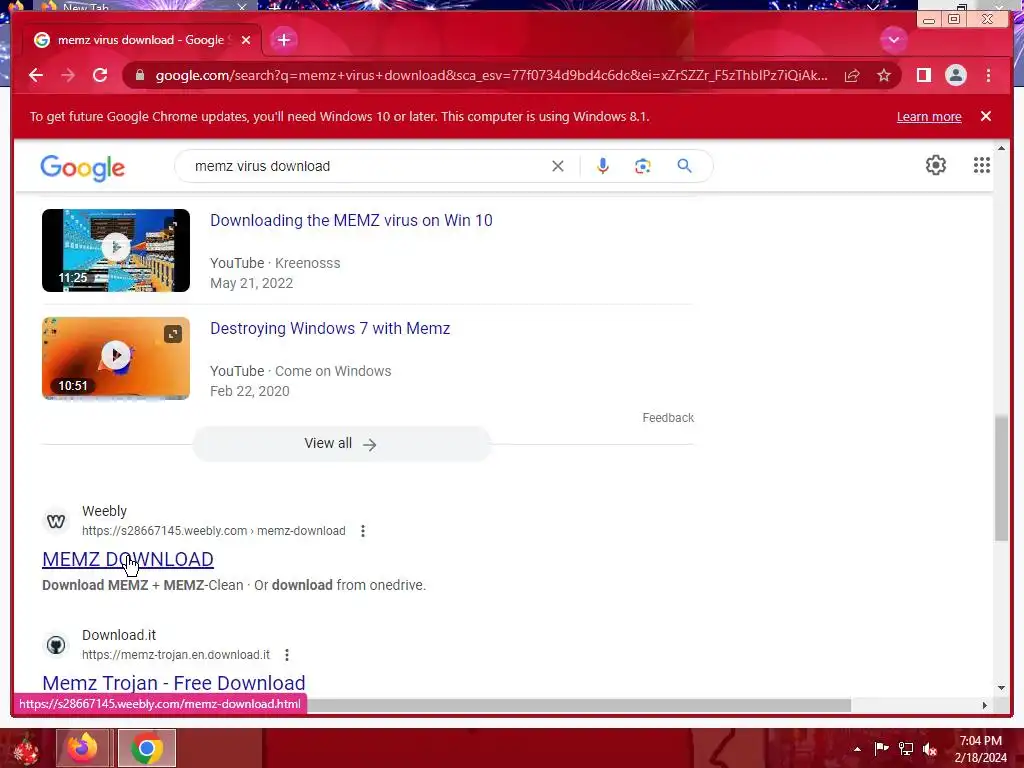Submit search with magnifier icon
Viewport: 1024px width, 768px height.
coord(684,166)
